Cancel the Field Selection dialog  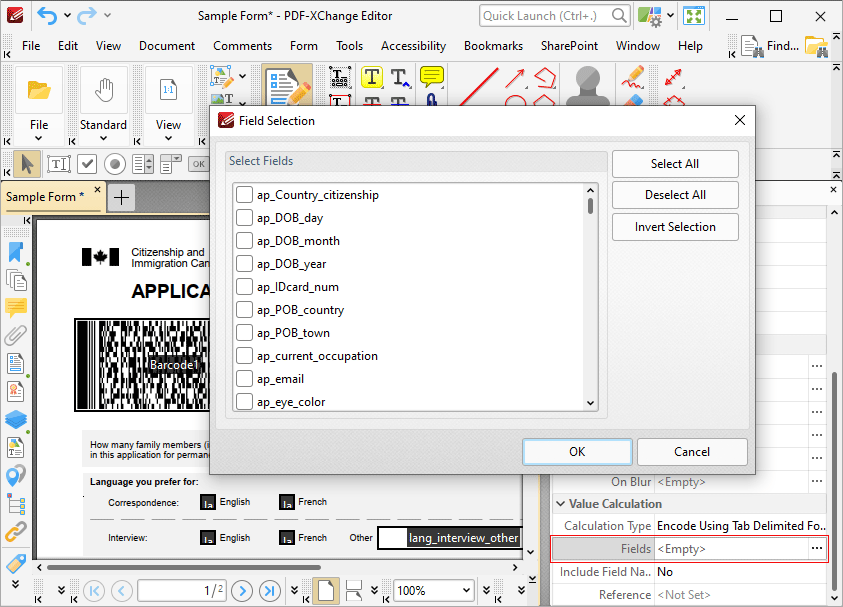point(692,452)
